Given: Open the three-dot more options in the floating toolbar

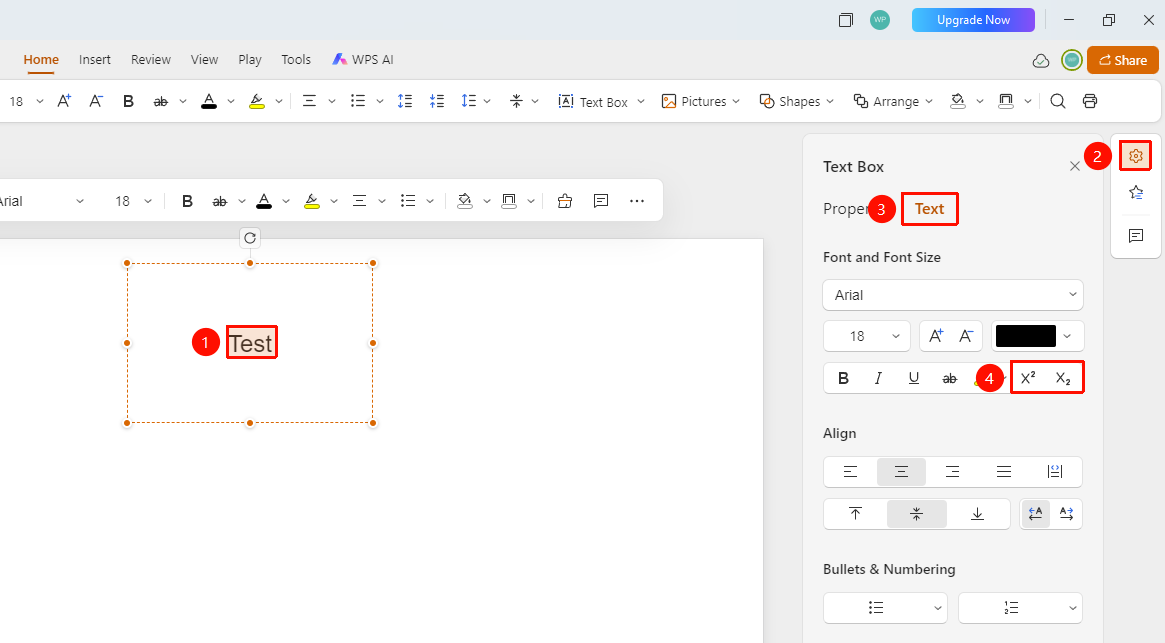Looking at the screenshot, I should pyautogui.click(x=637, y=201).
